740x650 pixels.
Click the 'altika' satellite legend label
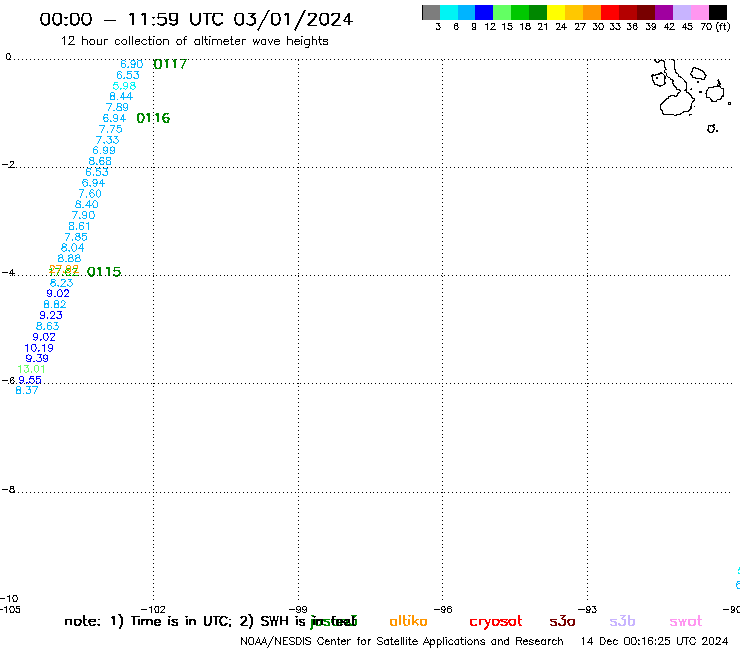tap(408, 621)
